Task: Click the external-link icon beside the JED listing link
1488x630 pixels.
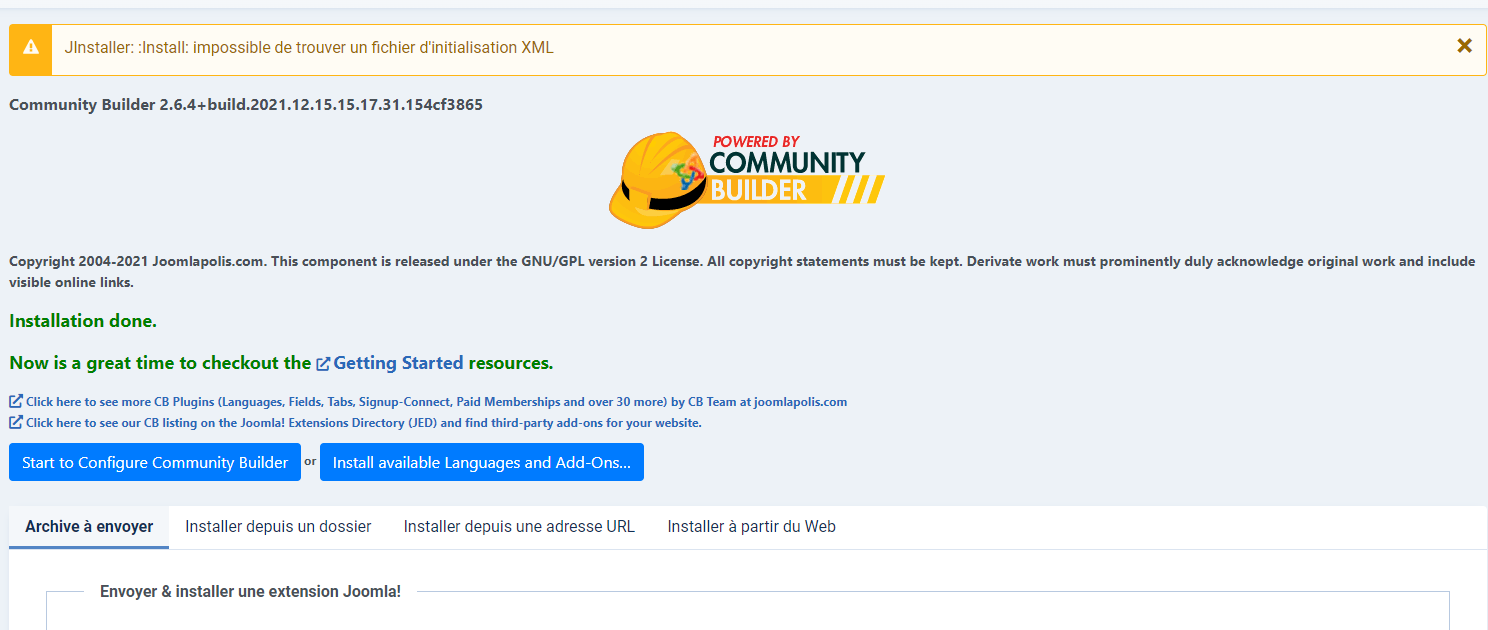Action: pyautogui.click(x=16, y=423)
